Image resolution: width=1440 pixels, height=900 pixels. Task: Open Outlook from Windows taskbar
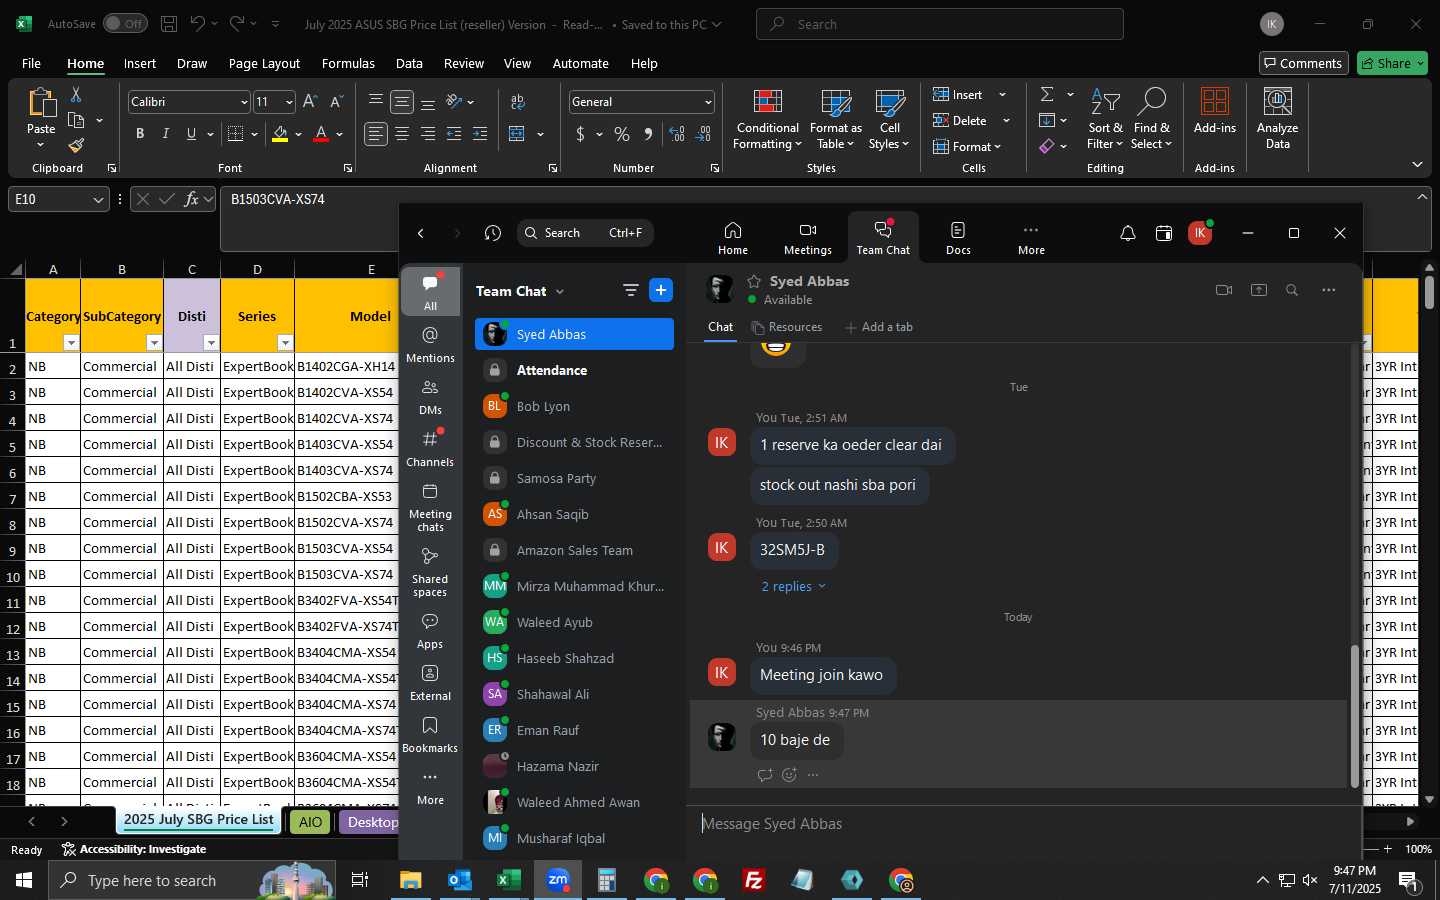tap(459, 880)
